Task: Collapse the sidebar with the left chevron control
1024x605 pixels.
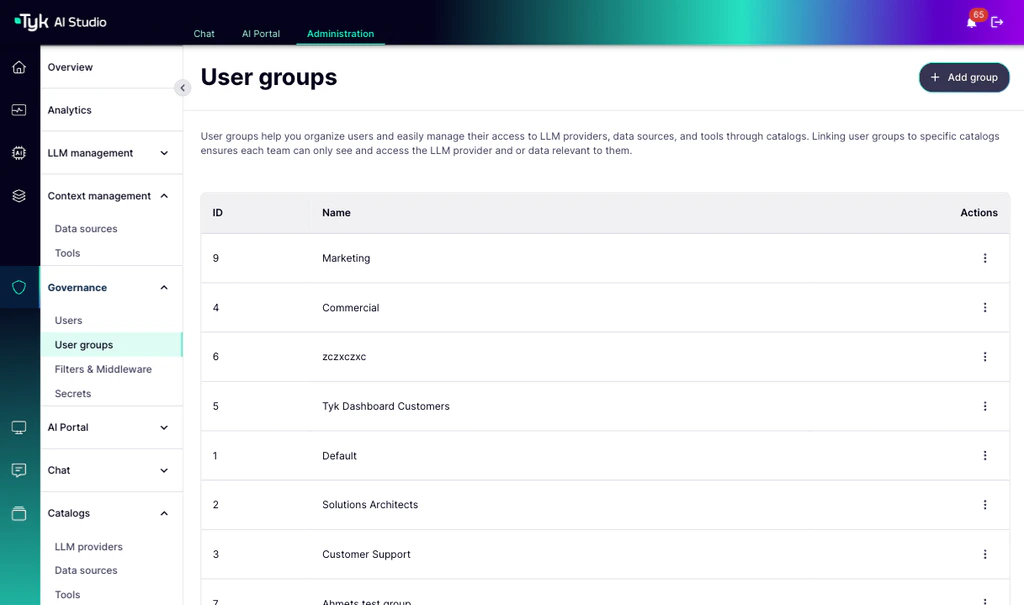Action: point(182,88)
